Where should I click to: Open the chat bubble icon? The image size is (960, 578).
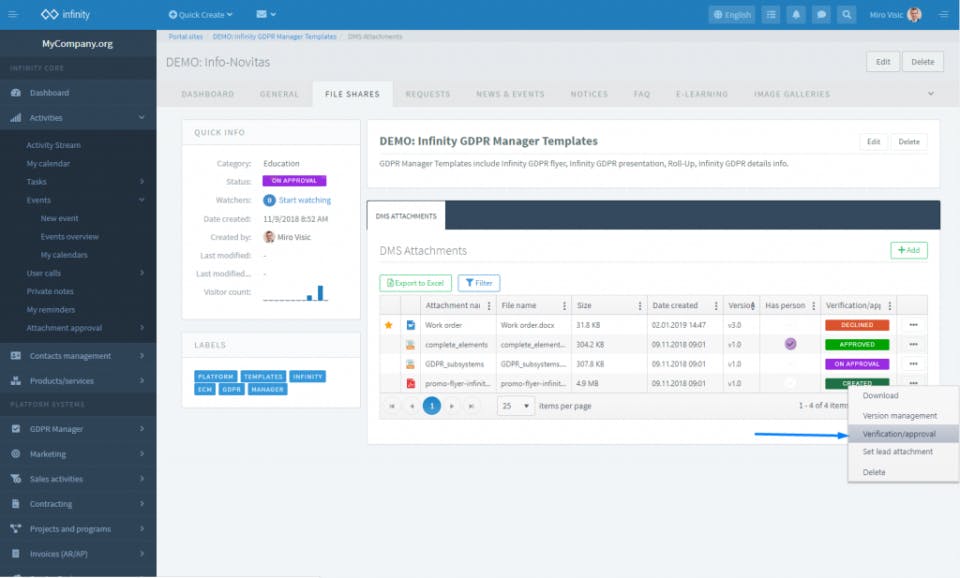(821, 15)
